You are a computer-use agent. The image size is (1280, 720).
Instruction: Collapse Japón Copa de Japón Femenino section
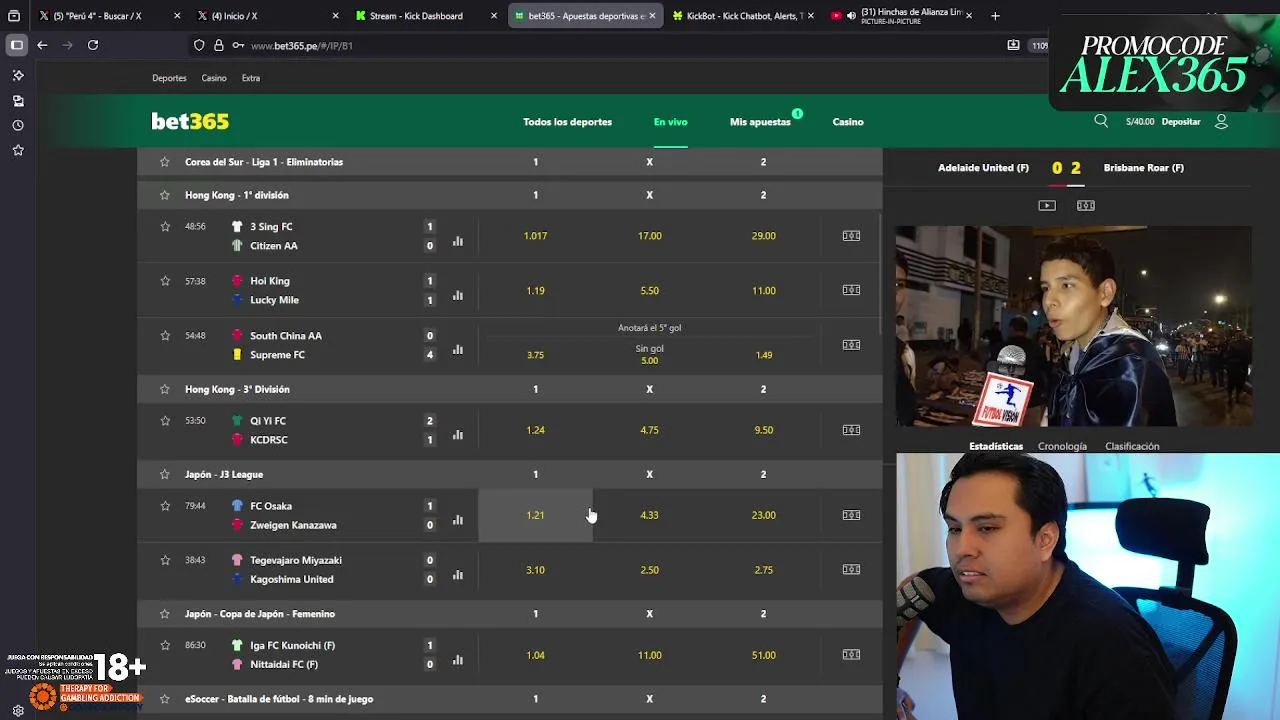click(510, 614)
